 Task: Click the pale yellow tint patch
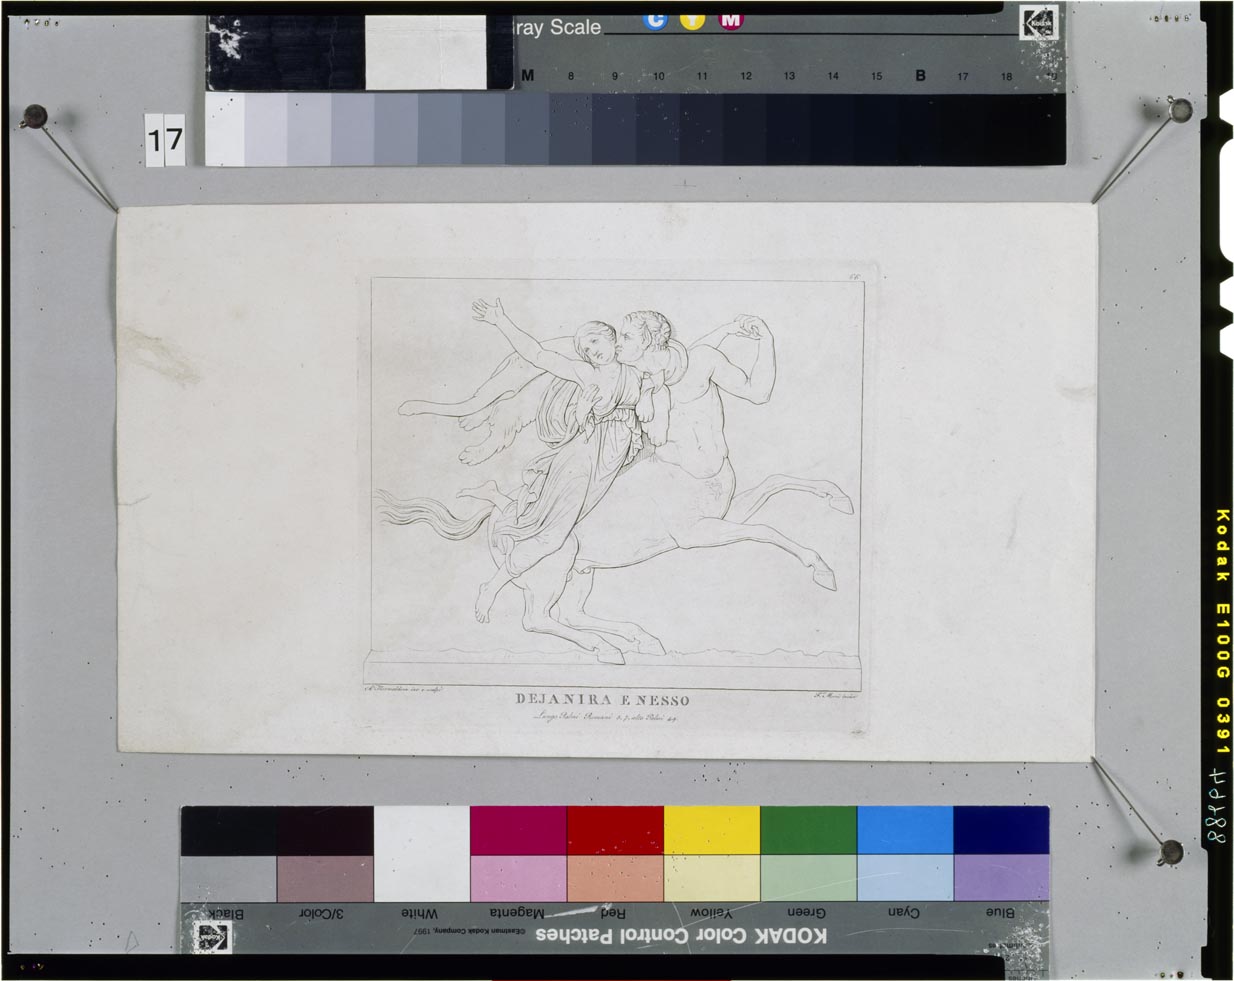711,879
